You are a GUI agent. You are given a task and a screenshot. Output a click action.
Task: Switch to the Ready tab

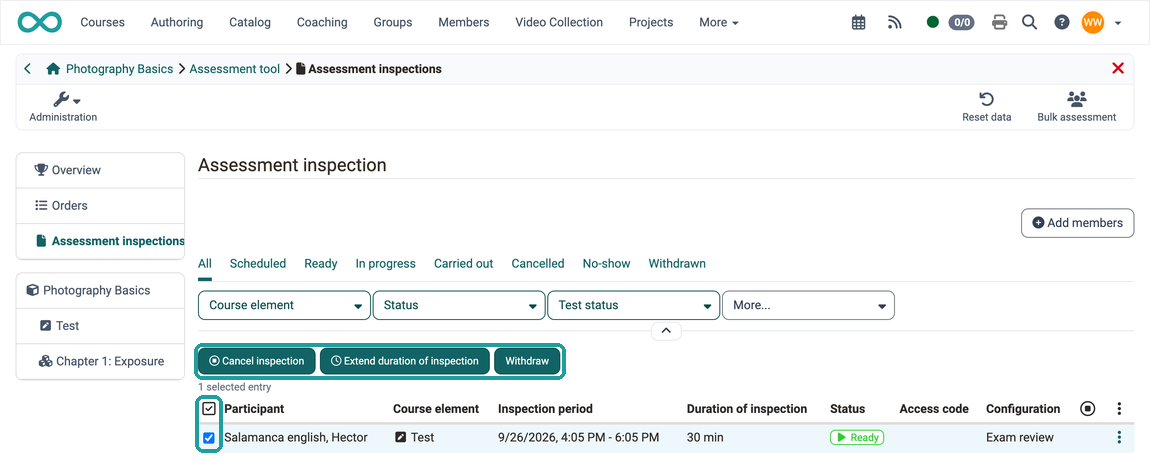tap(321, 263)
